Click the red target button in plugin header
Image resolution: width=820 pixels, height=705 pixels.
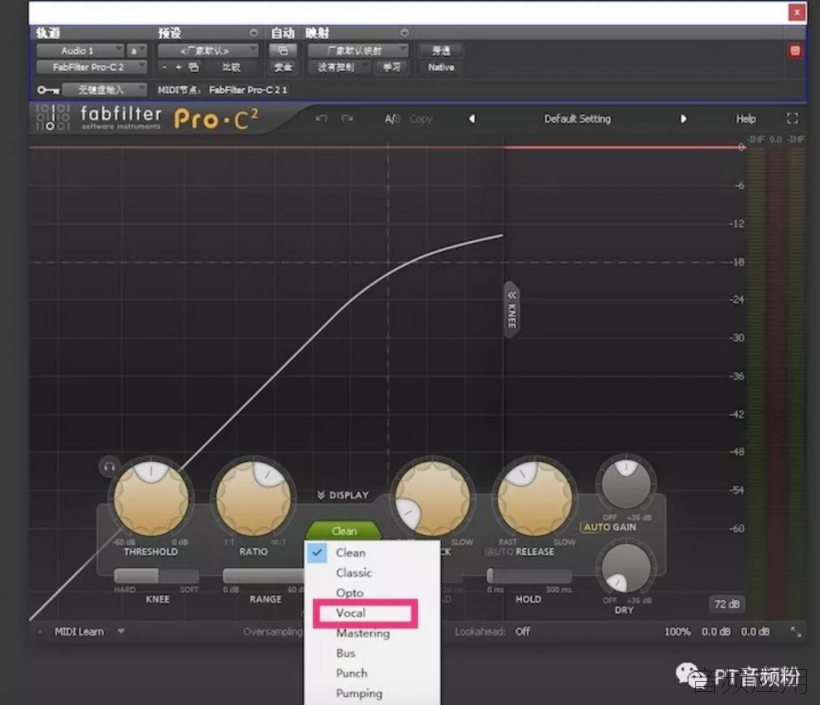click(795, 51)
